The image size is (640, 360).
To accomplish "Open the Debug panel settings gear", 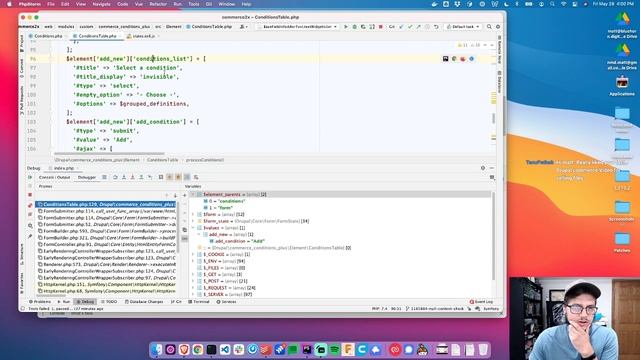I will pyautogui.click(x=483, y=168).
